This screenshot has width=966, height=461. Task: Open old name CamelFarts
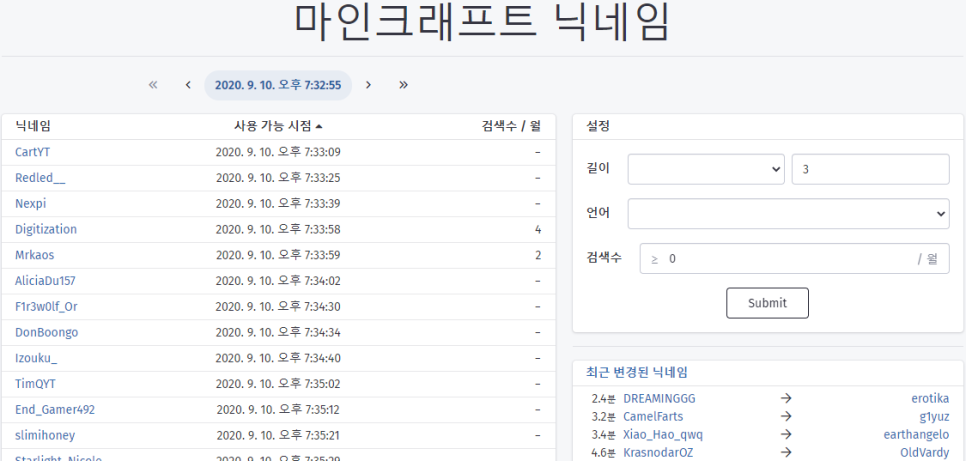(x=653, y=417)
